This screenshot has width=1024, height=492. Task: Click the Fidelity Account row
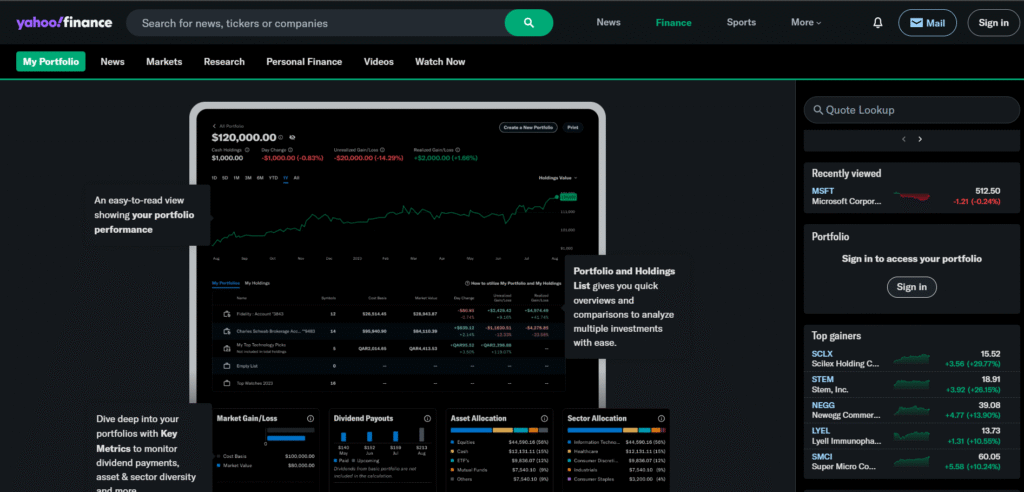pyautogui.click(x=389, y=314)
